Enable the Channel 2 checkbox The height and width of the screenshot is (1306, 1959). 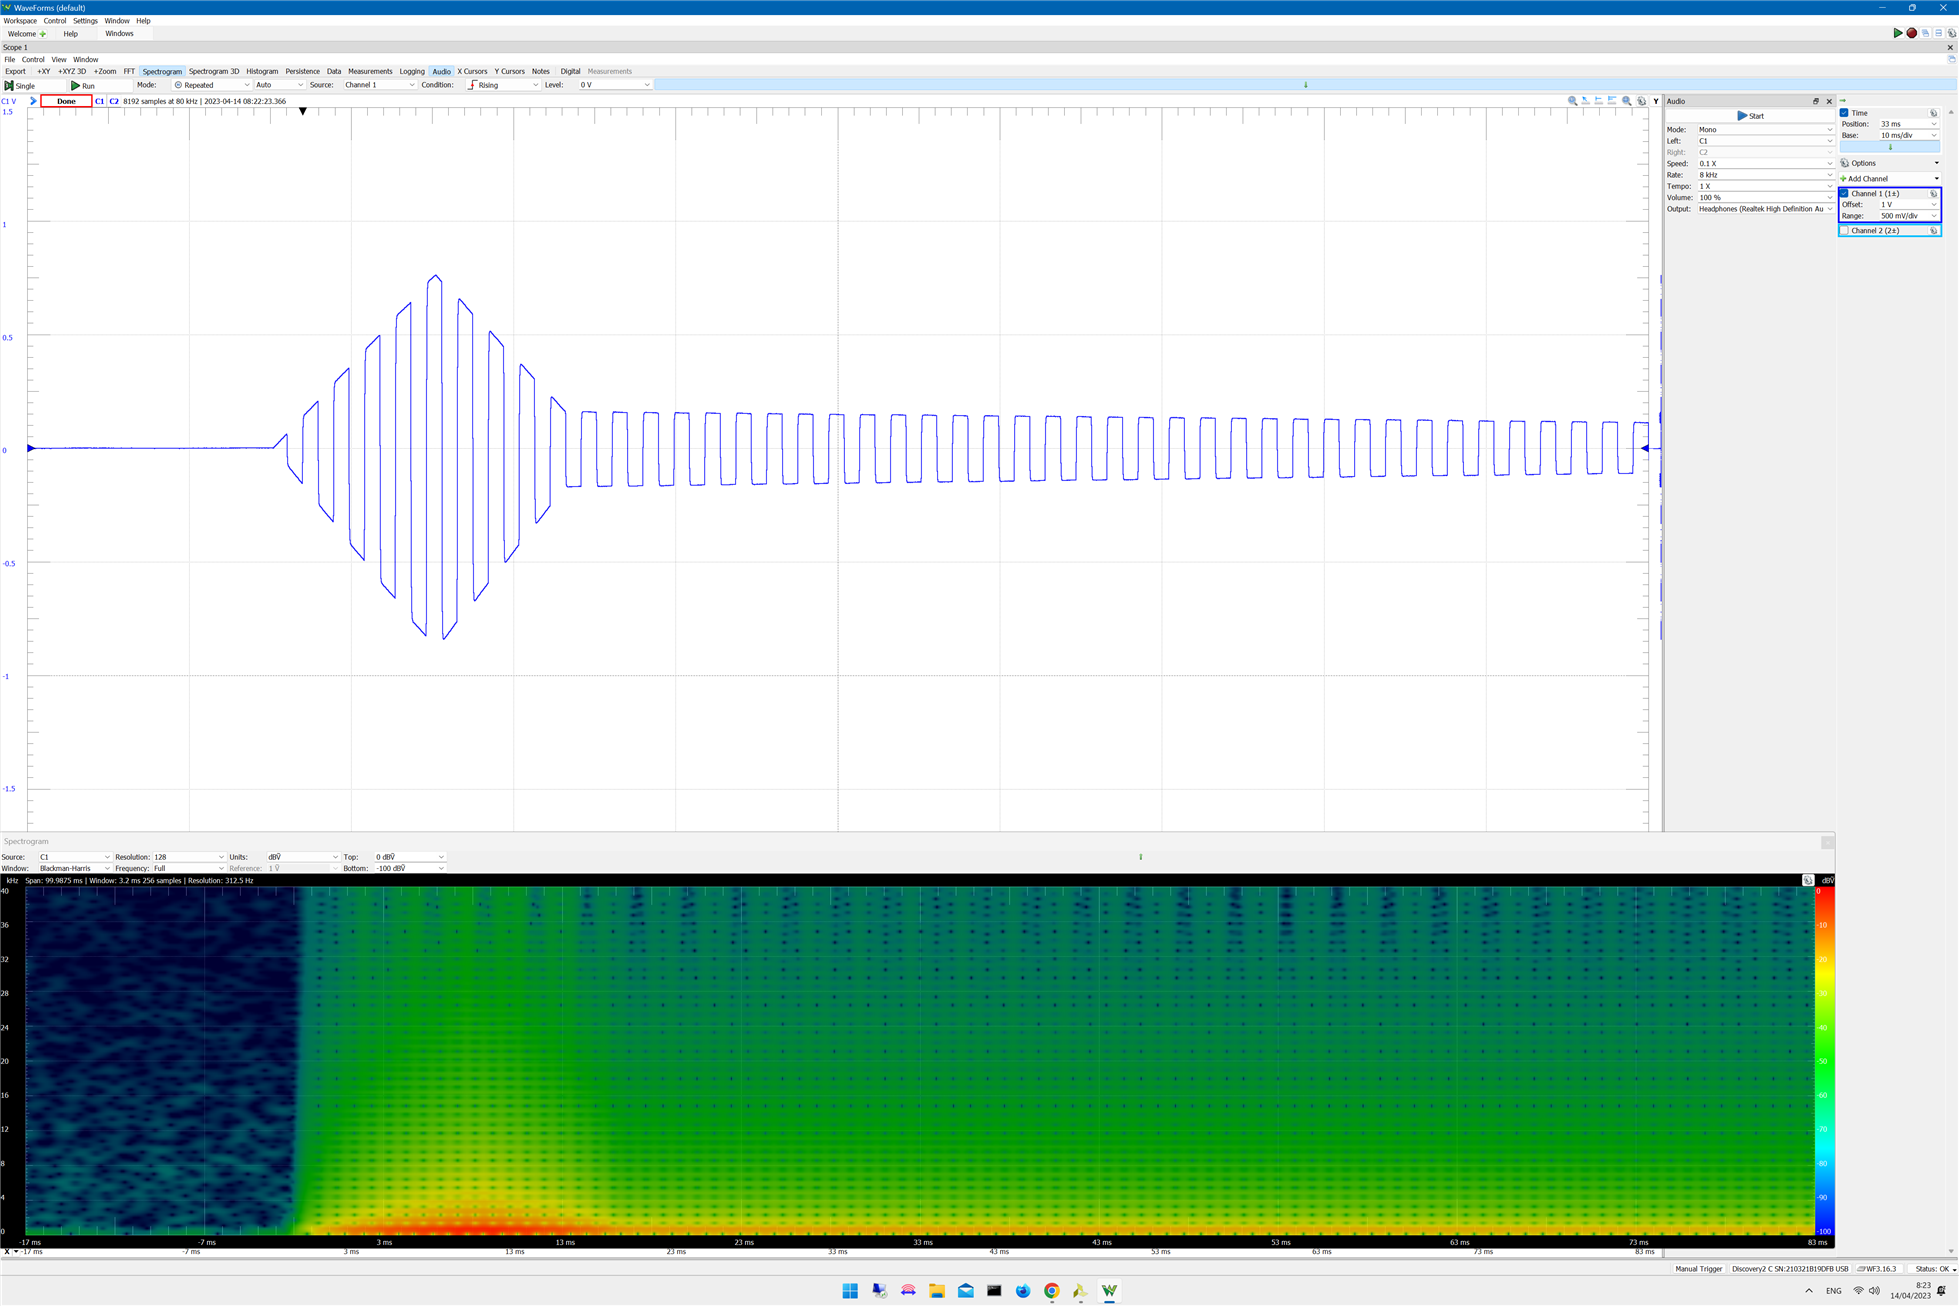[x=1844, y=231]
